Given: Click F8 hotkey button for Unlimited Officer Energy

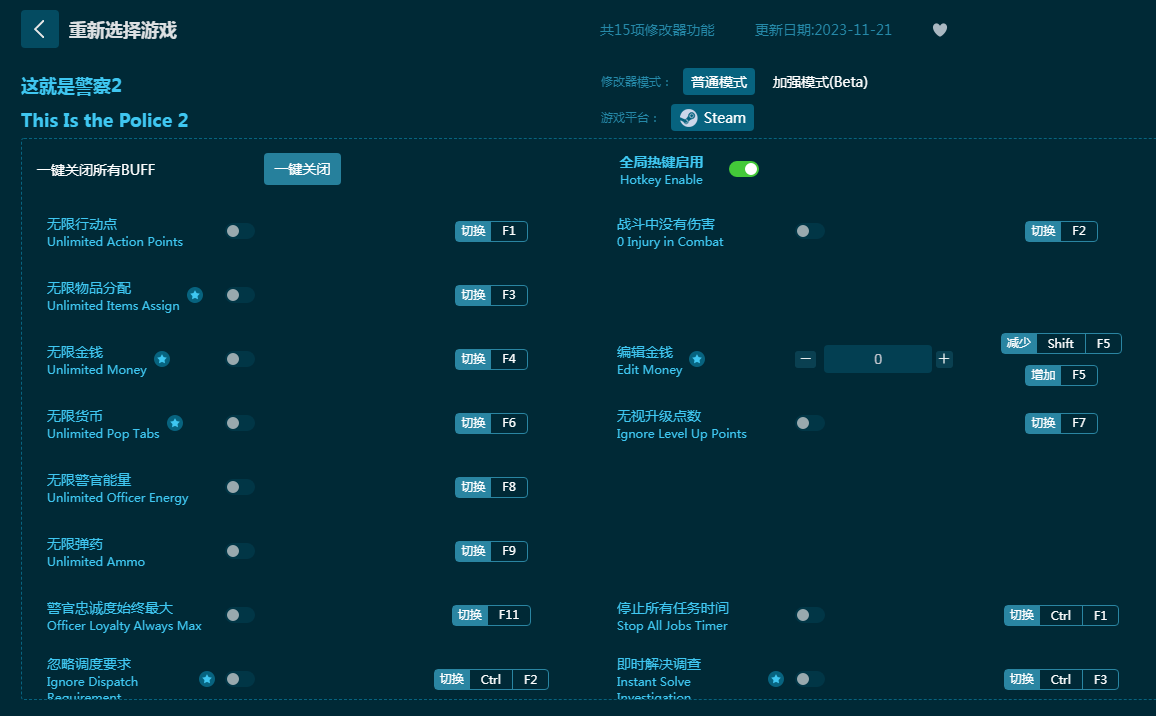Looking at the screenshot, I should 491,487.
